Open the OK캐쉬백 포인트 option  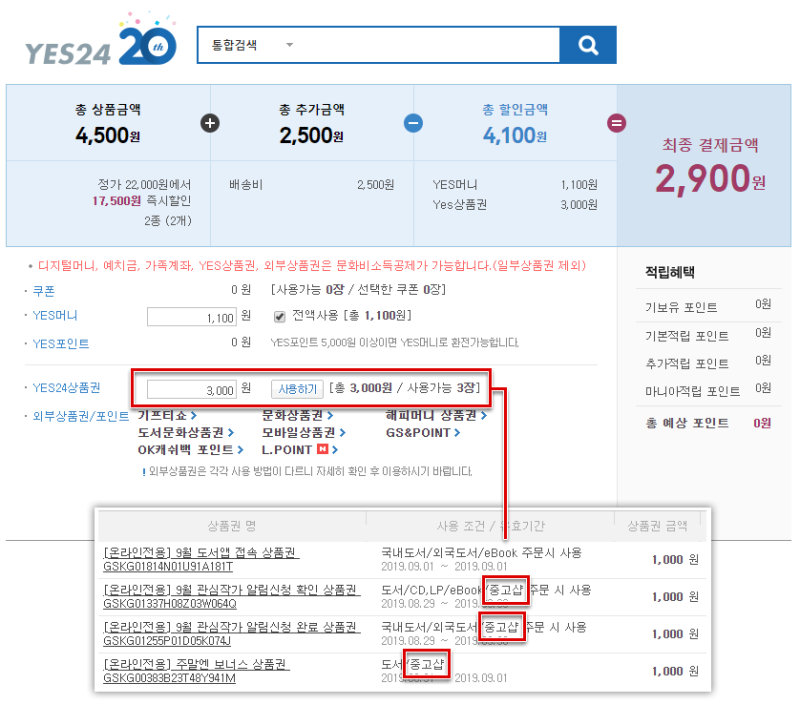tap(190, 450)
